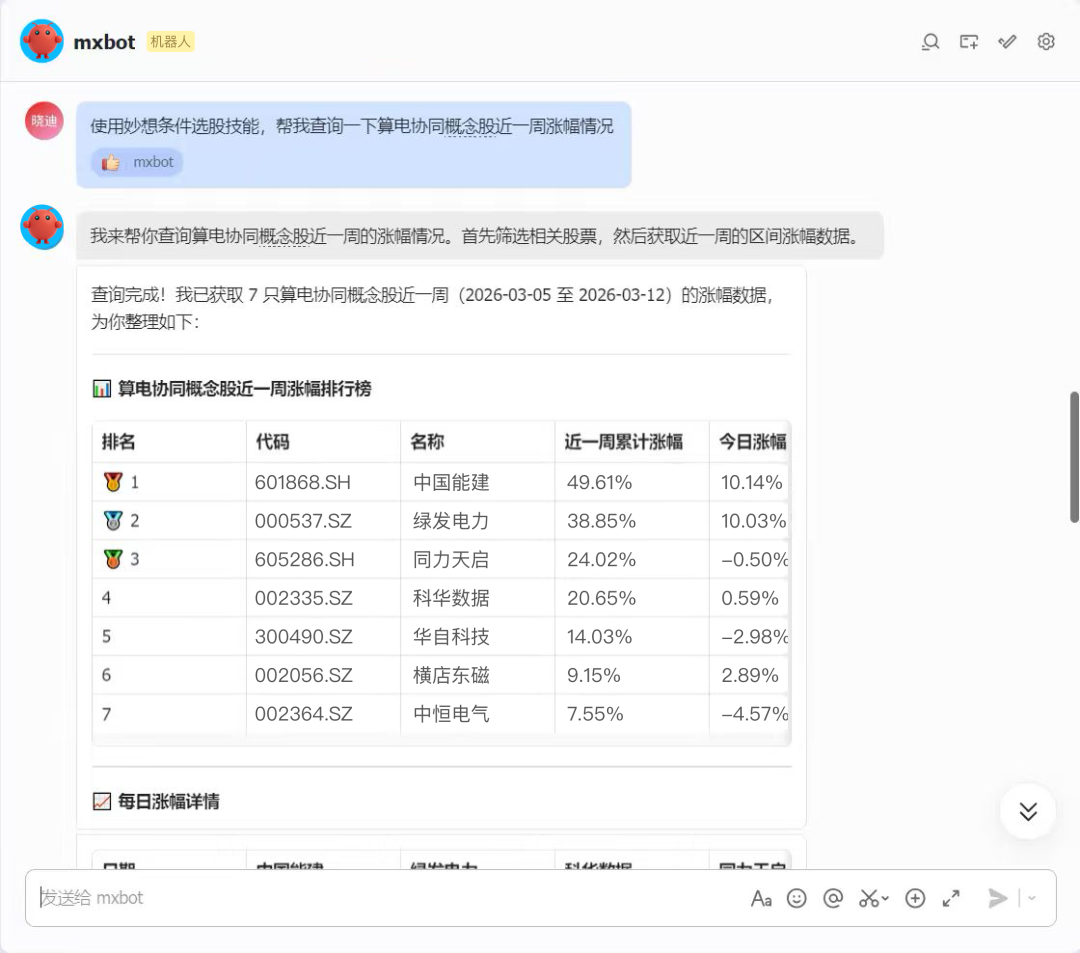Click the 9.15% weekly gain value
Viewport: 1080px width, 953px height.
(593, 675)
